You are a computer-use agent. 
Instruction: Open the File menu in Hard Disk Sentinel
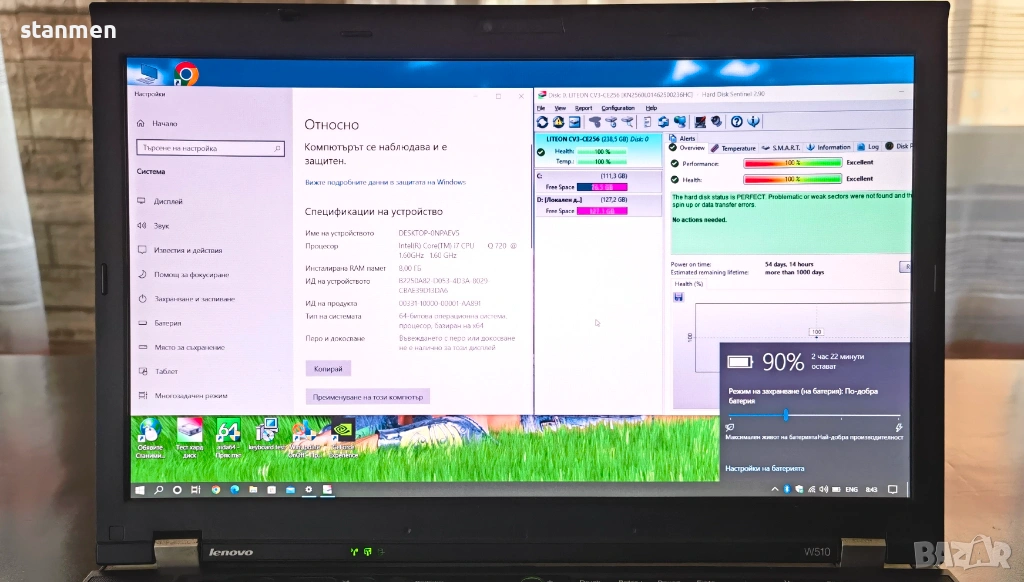point(541,108)
